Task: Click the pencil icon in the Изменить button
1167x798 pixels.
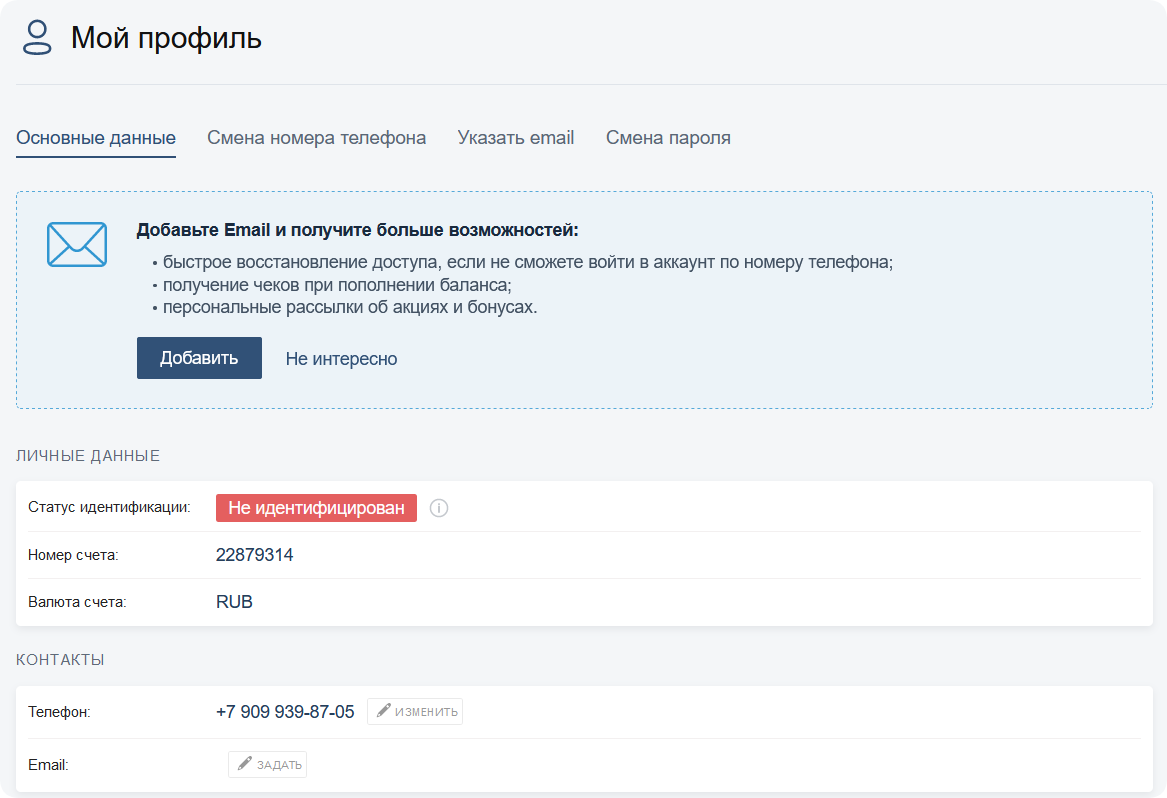Action: tap(384, 711)
